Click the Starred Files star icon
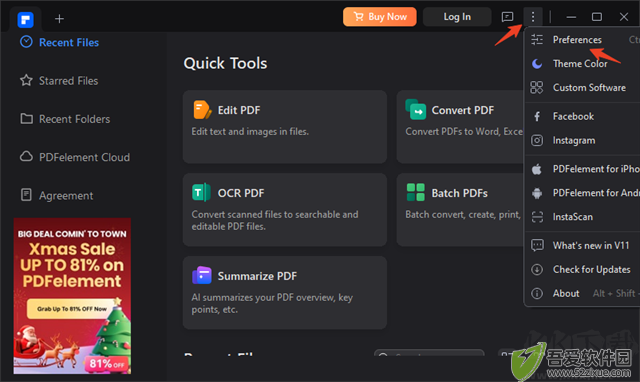The image size is (640, 382). coord(26,80)
